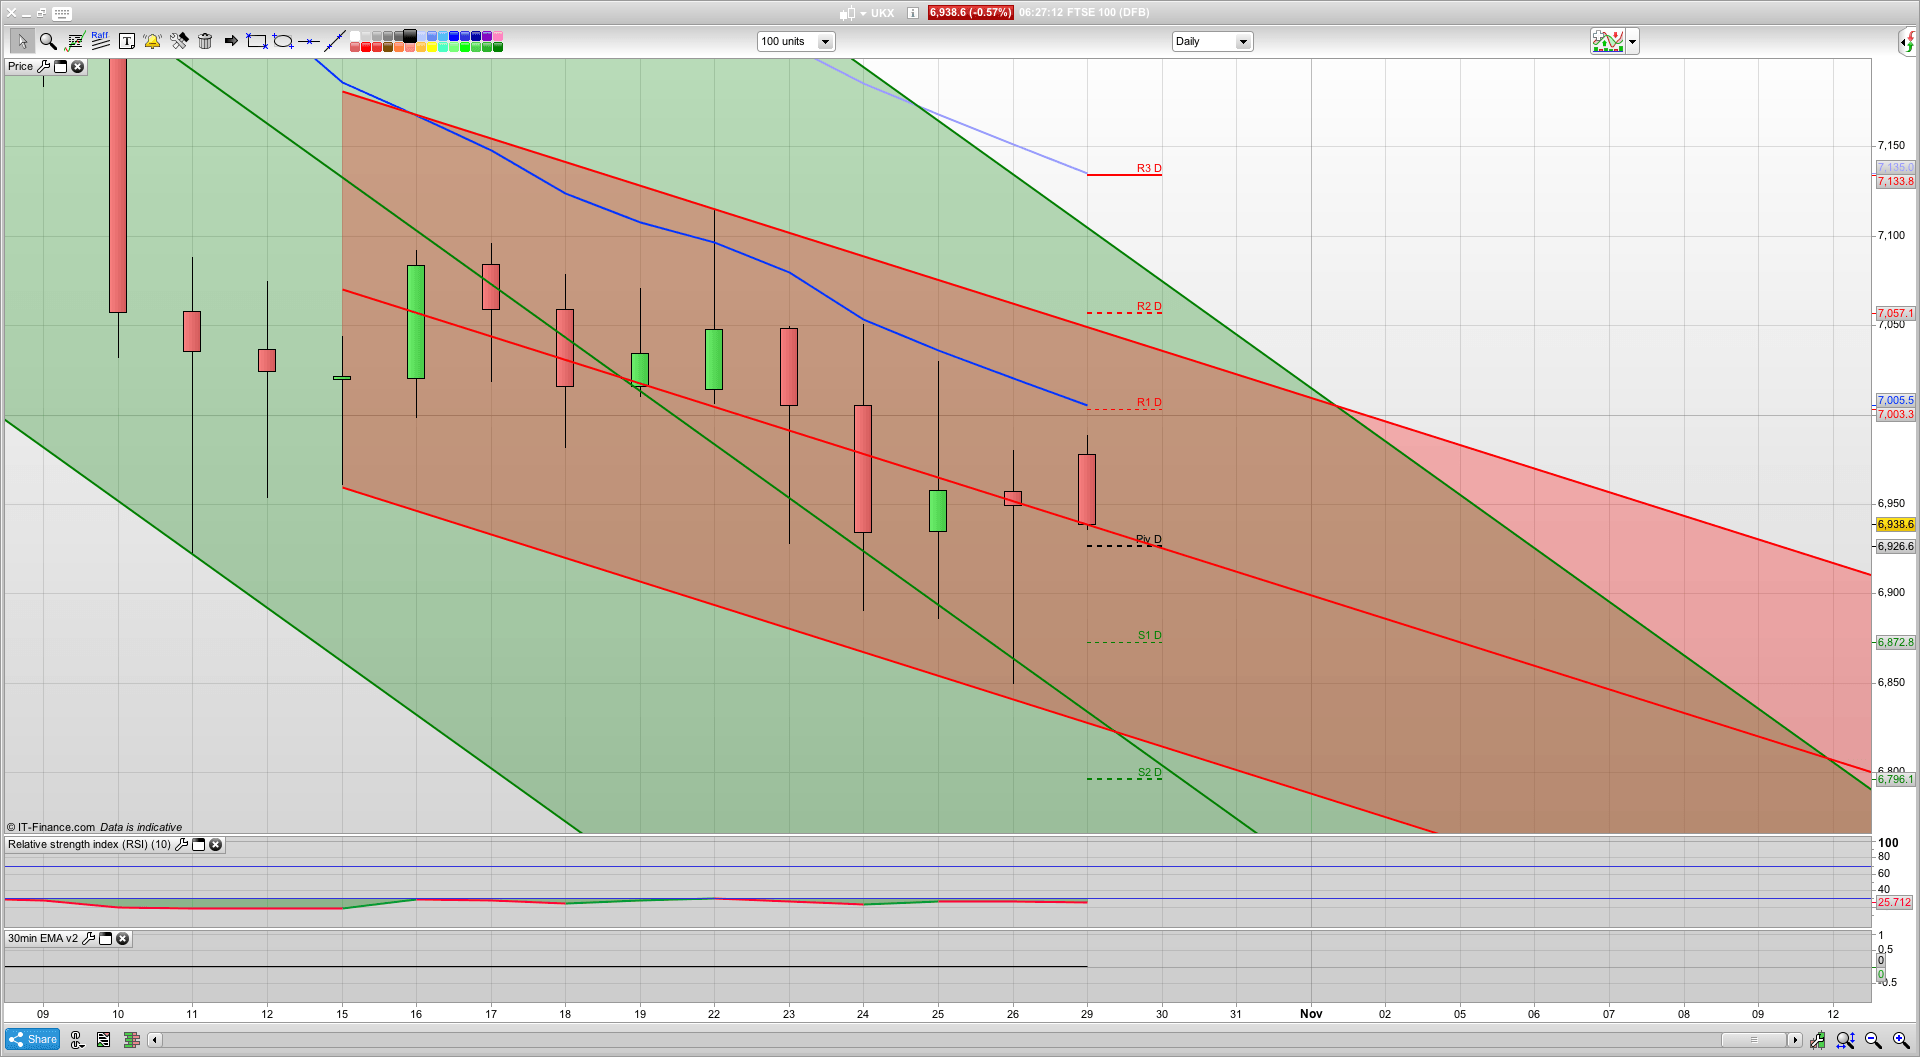This screenshot has width=1920, height=1057.
Task: Pick the black color swatch
Action: point(409,37)
